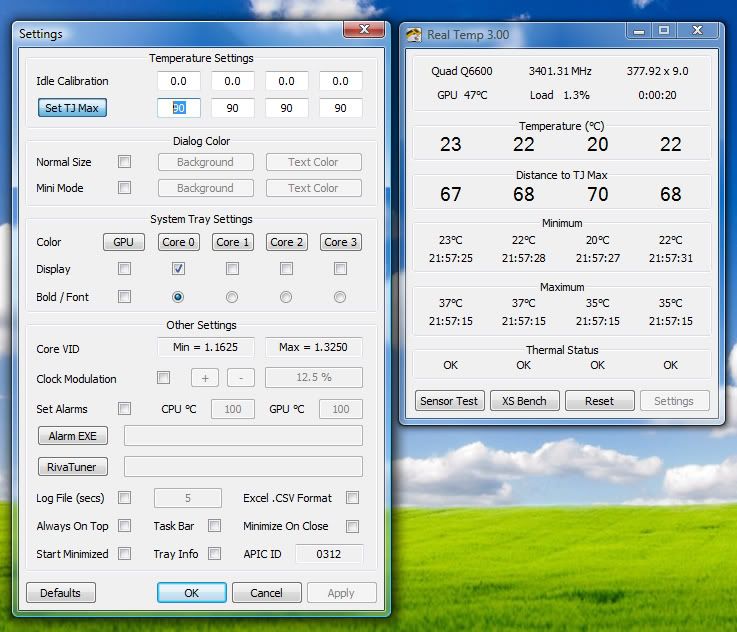Screen dimensions: 737x632
Task: Click Mini Mode Background color button
Action: click(206, 188)
